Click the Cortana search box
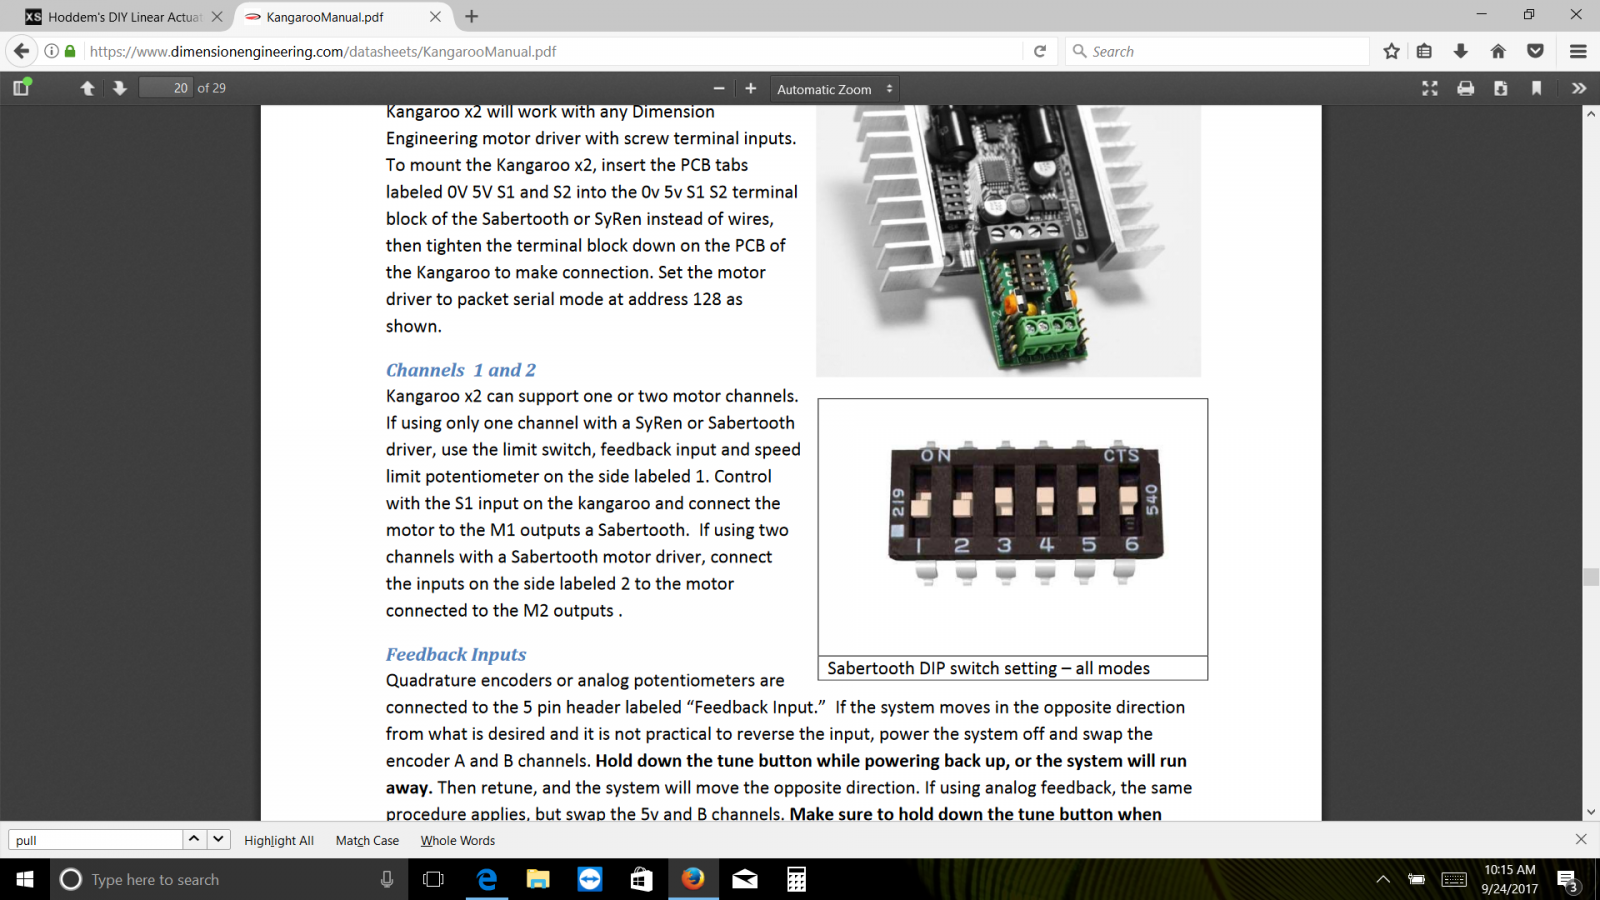This screenshot has height=900, width=1600. point(229,879)
